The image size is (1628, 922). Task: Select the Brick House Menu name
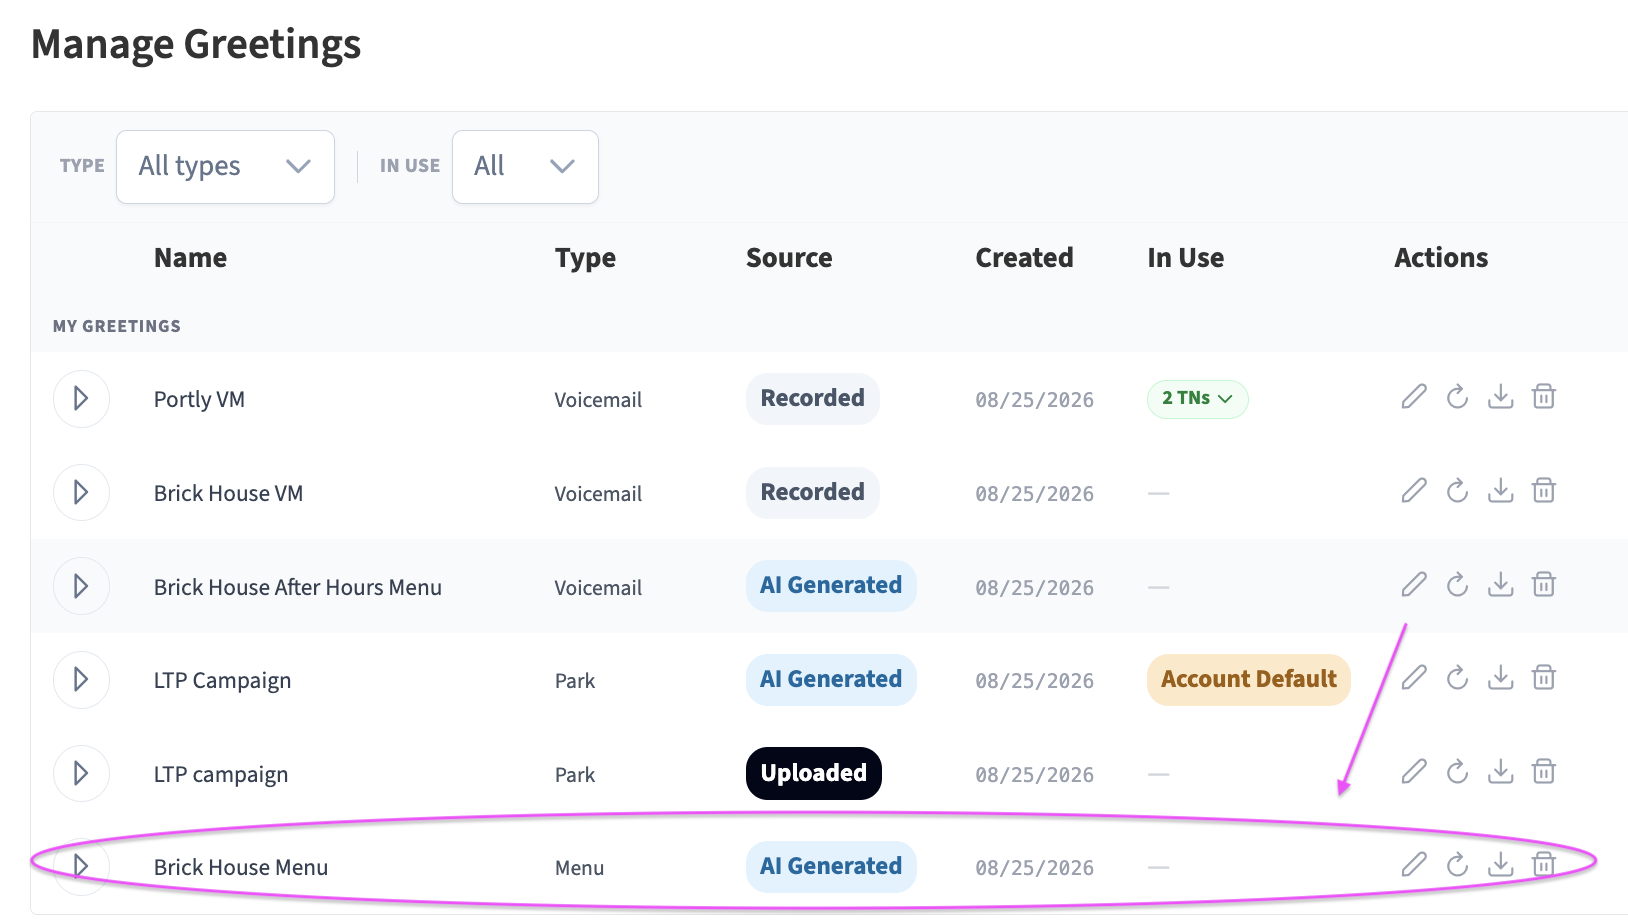pyautogui.click(x=241, y=867)
